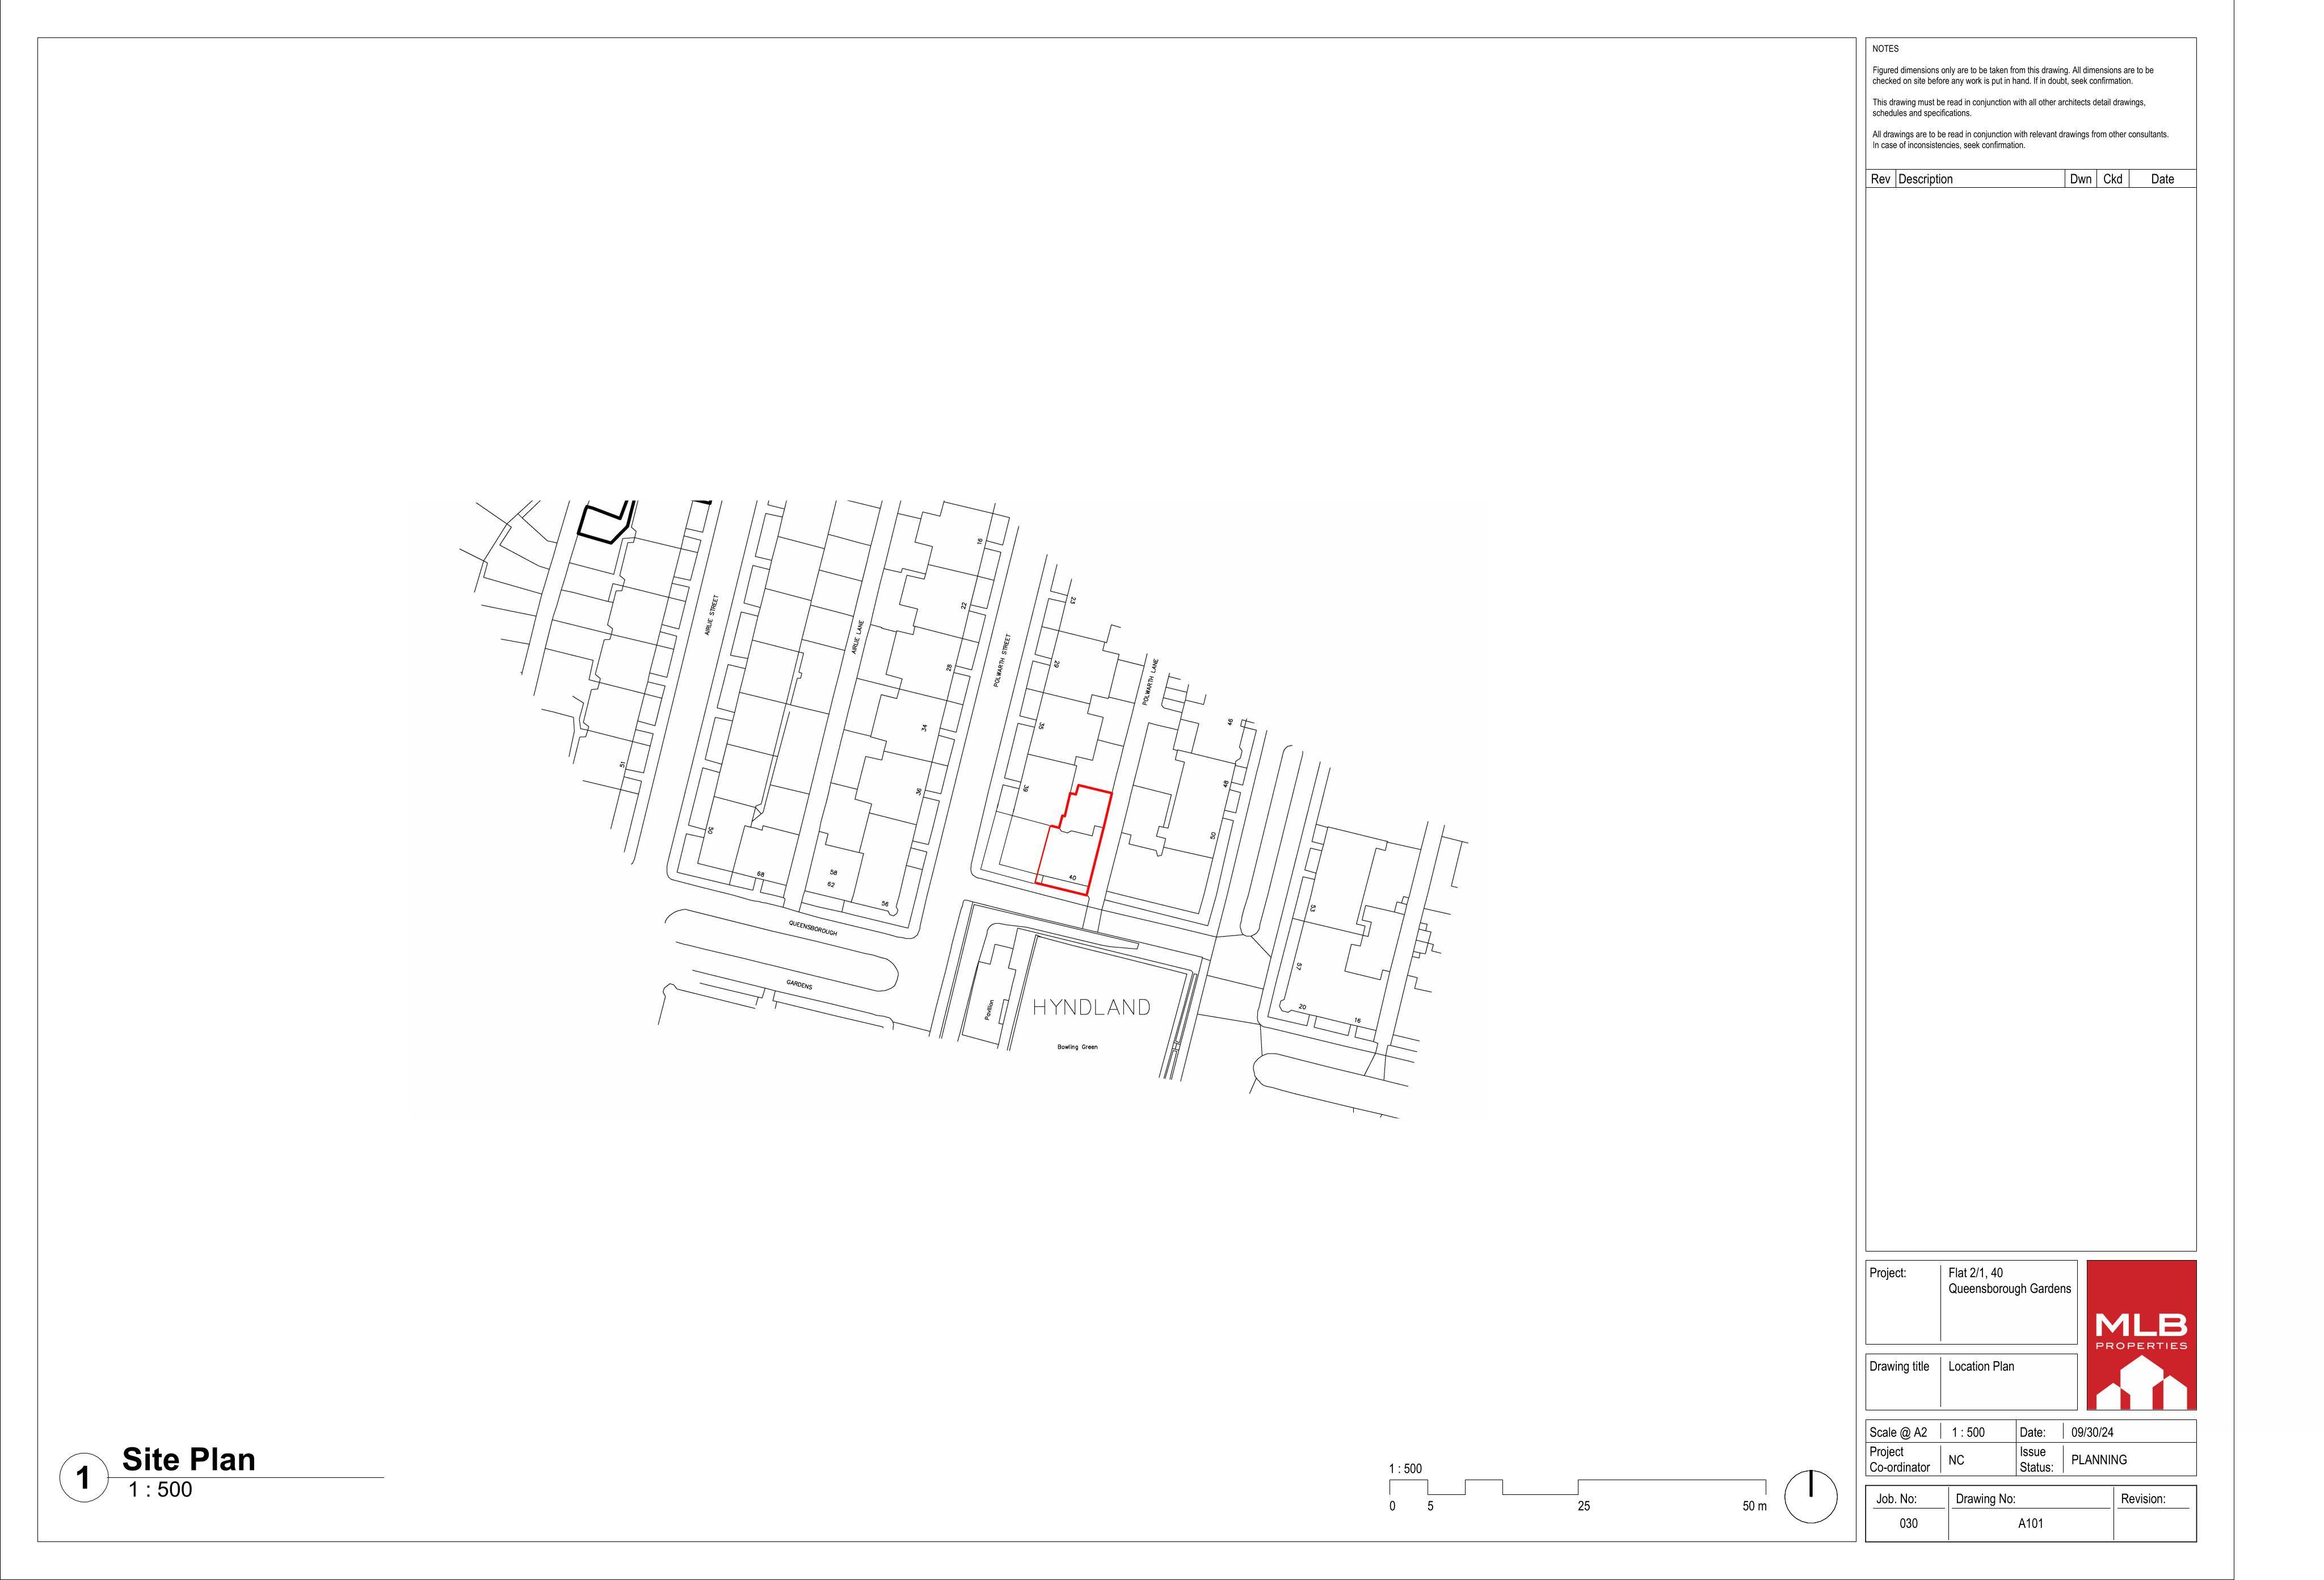Click house number '22' on the map

964,605
